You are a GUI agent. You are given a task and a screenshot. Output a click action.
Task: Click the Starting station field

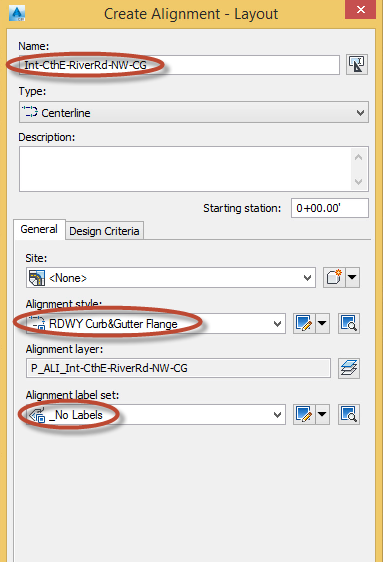coord(330,208)
